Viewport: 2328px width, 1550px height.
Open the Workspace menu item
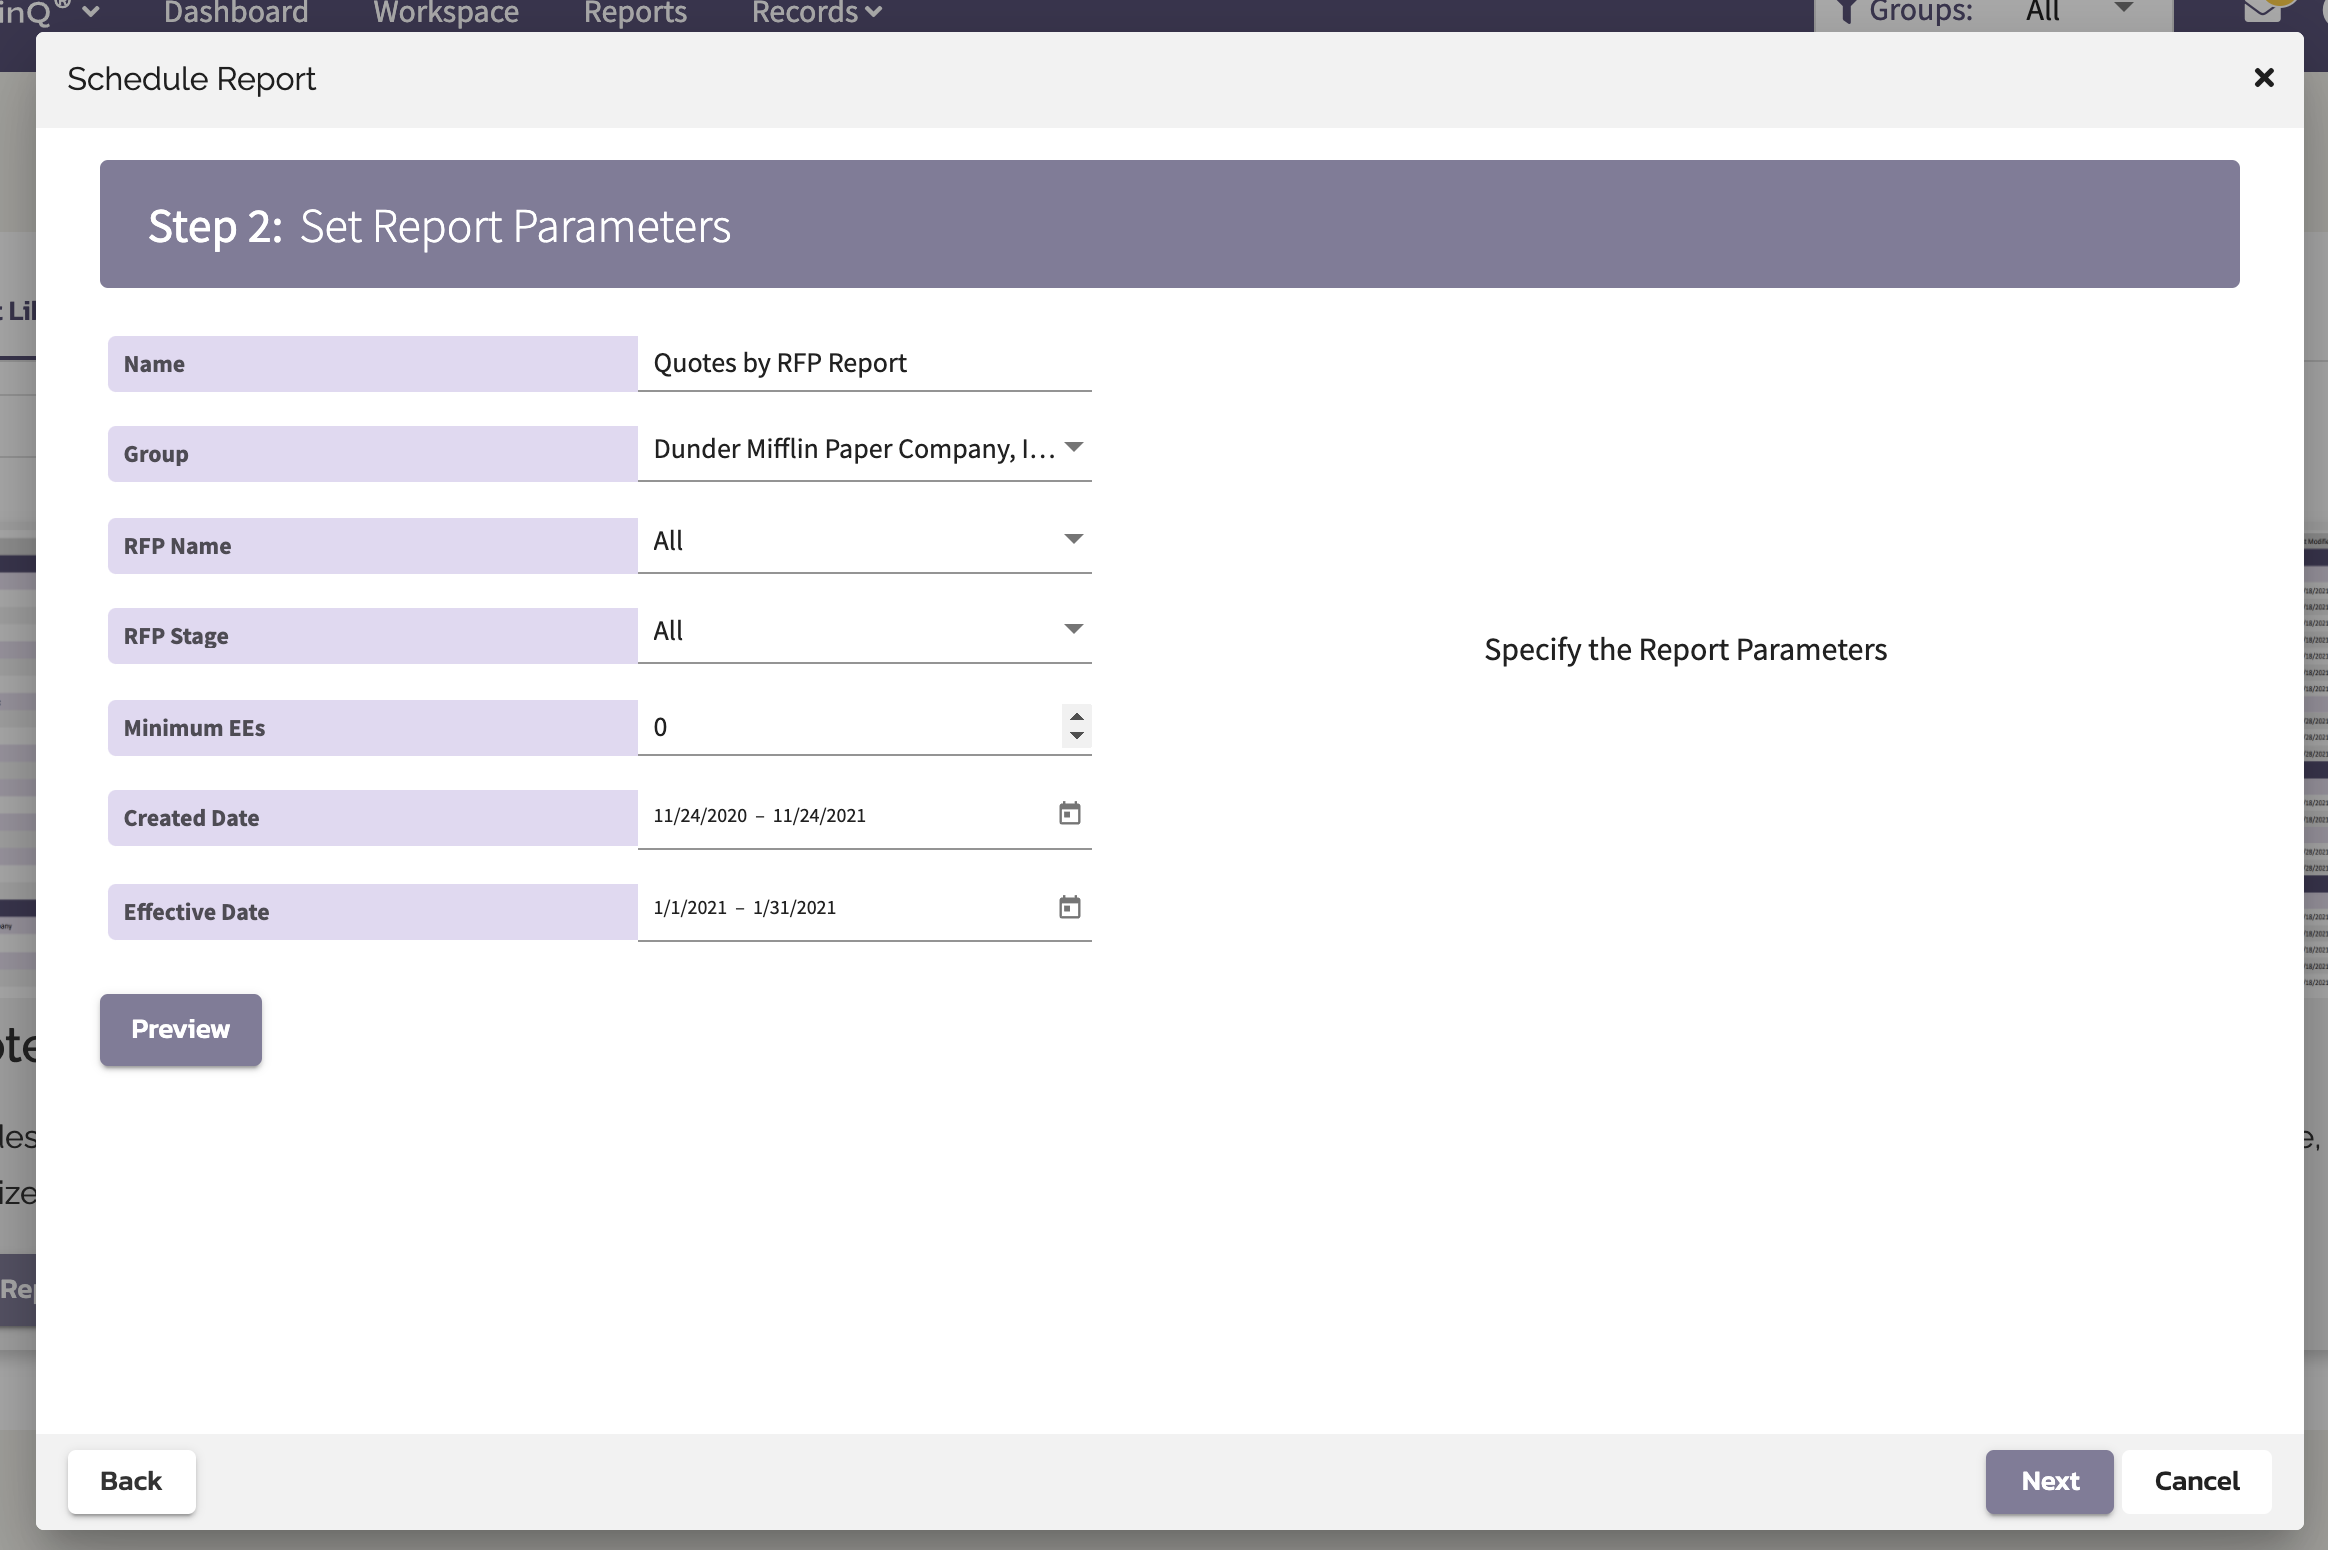point(446,12)
